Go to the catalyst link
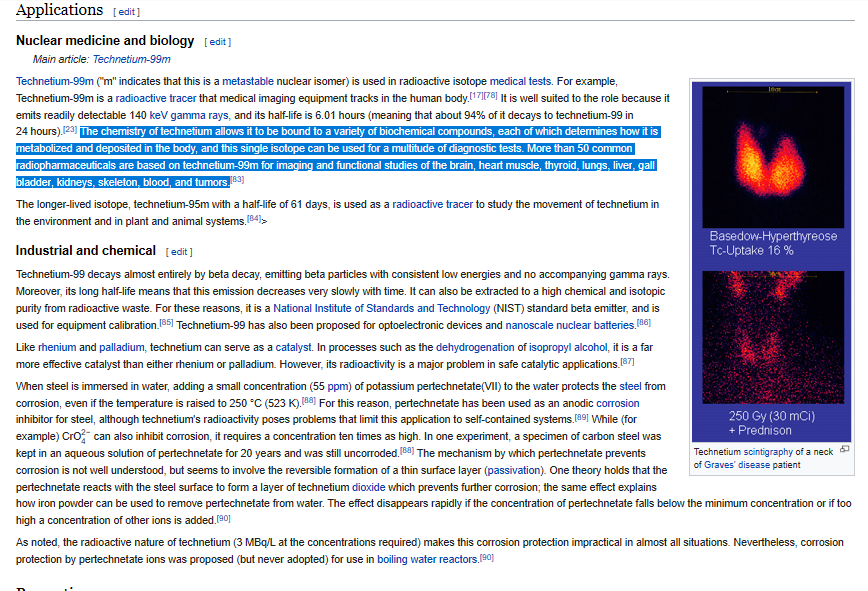868x591 pixels. coord(293,348)
